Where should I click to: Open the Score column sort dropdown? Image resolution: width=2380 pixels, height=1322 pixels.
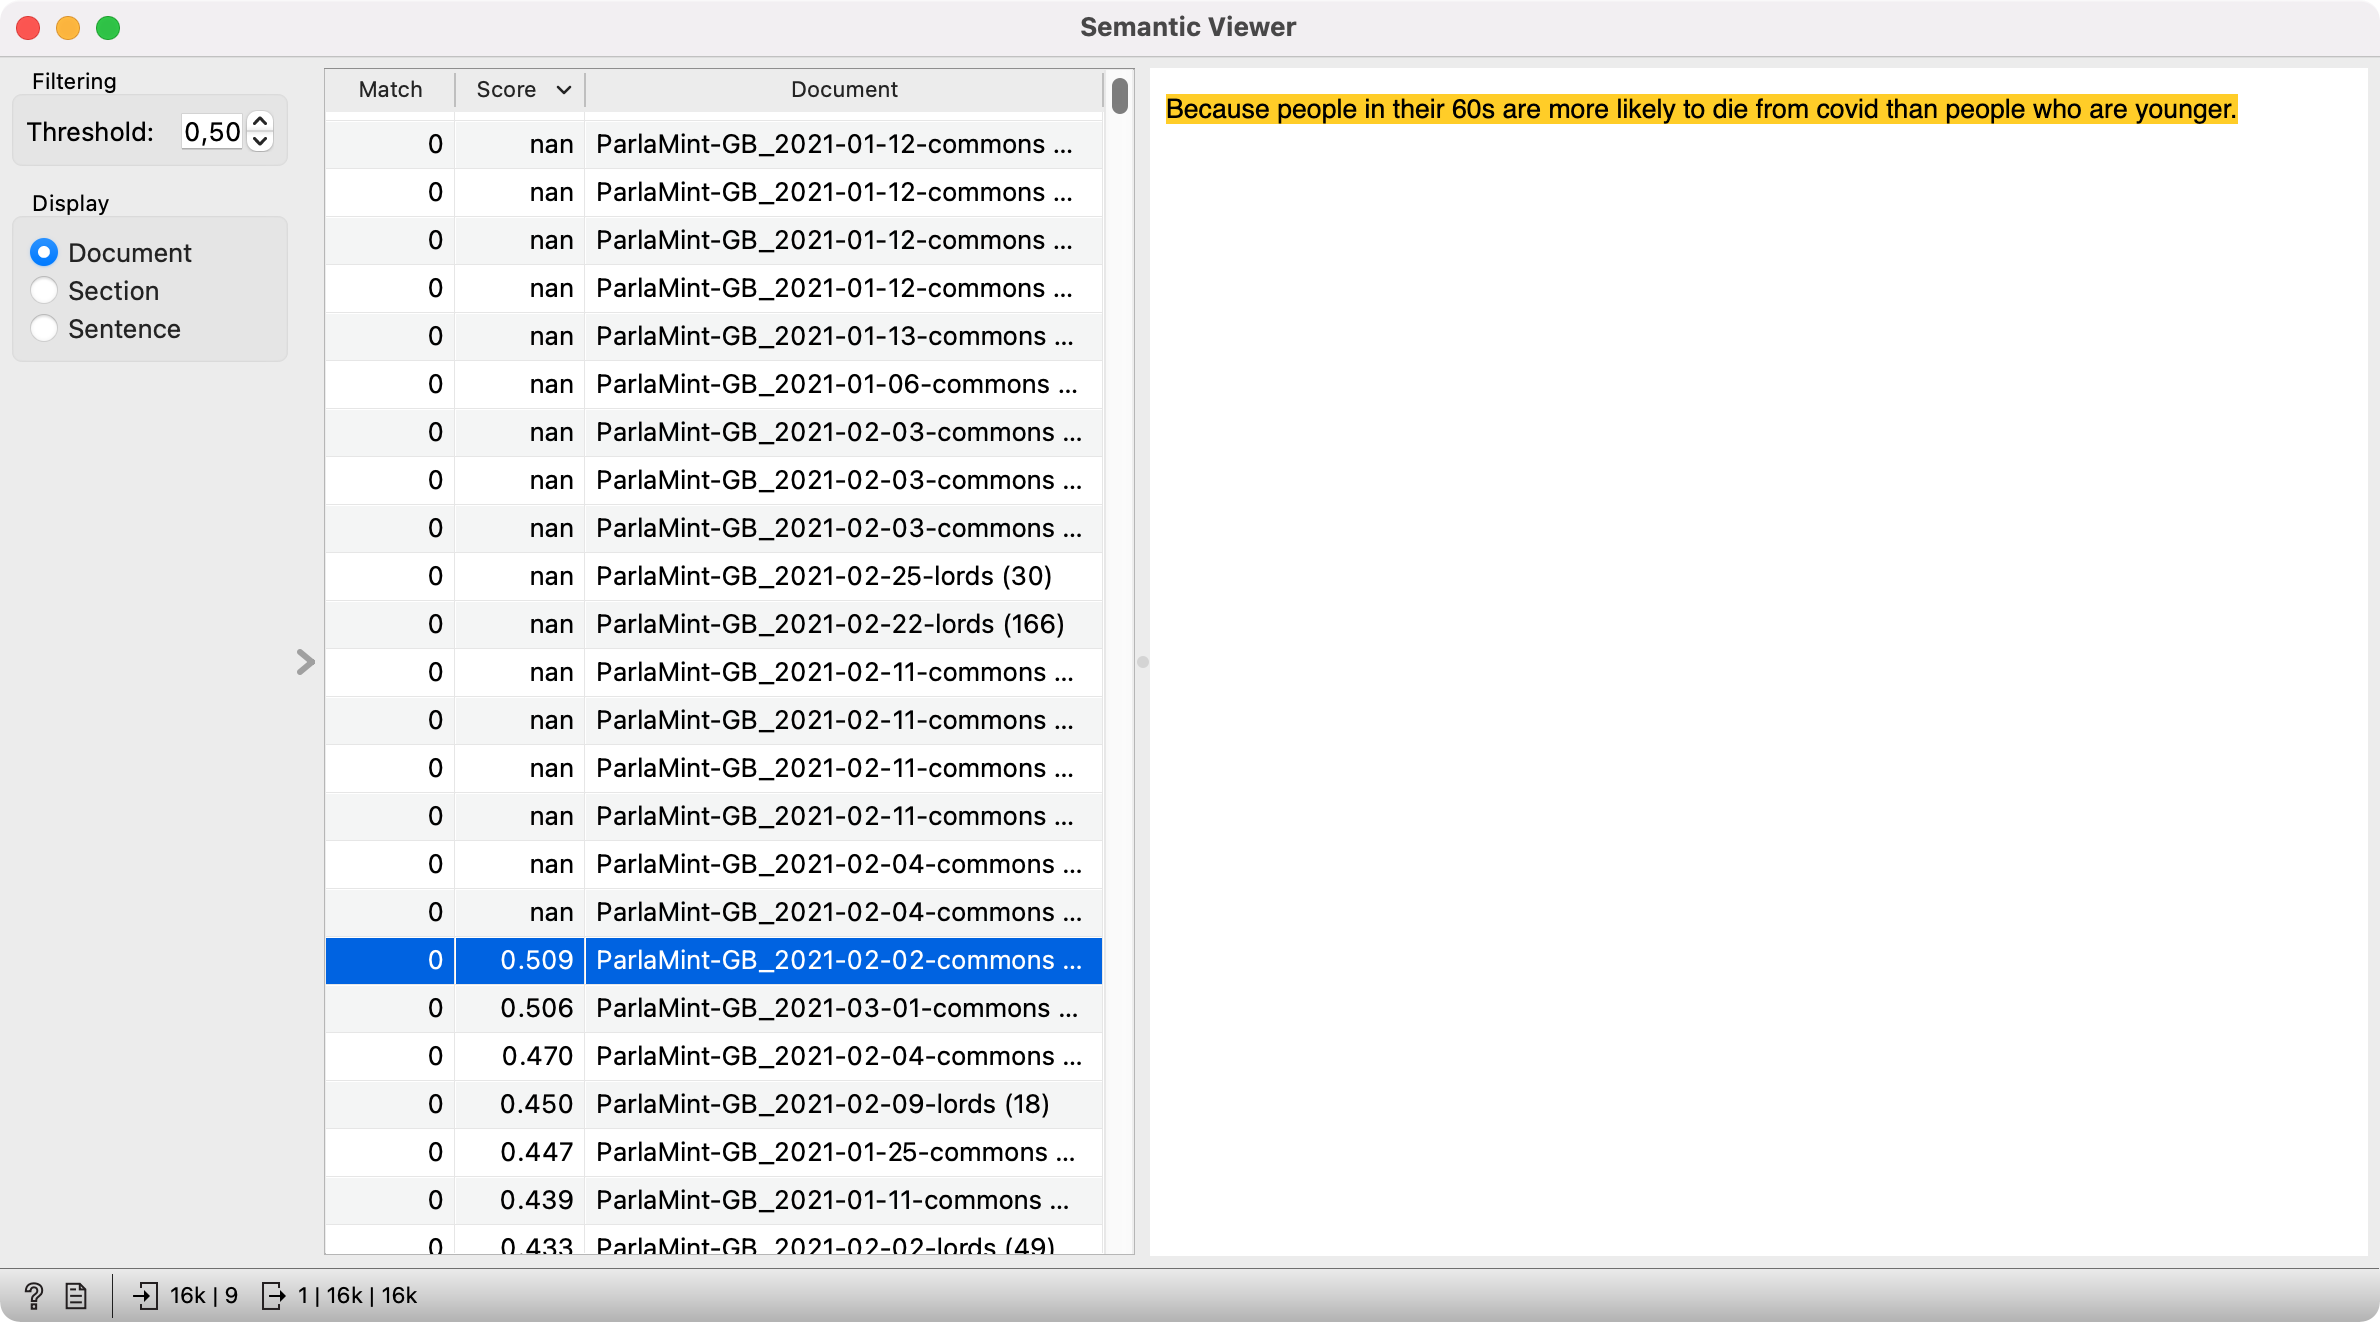[562, 89]
